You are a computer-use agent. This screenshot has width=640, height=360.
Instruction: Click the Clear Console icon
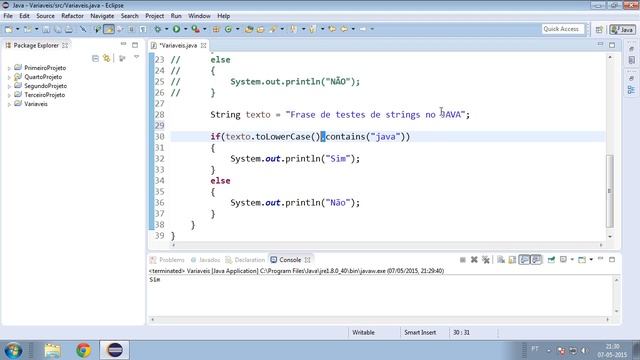pos(501,260)
